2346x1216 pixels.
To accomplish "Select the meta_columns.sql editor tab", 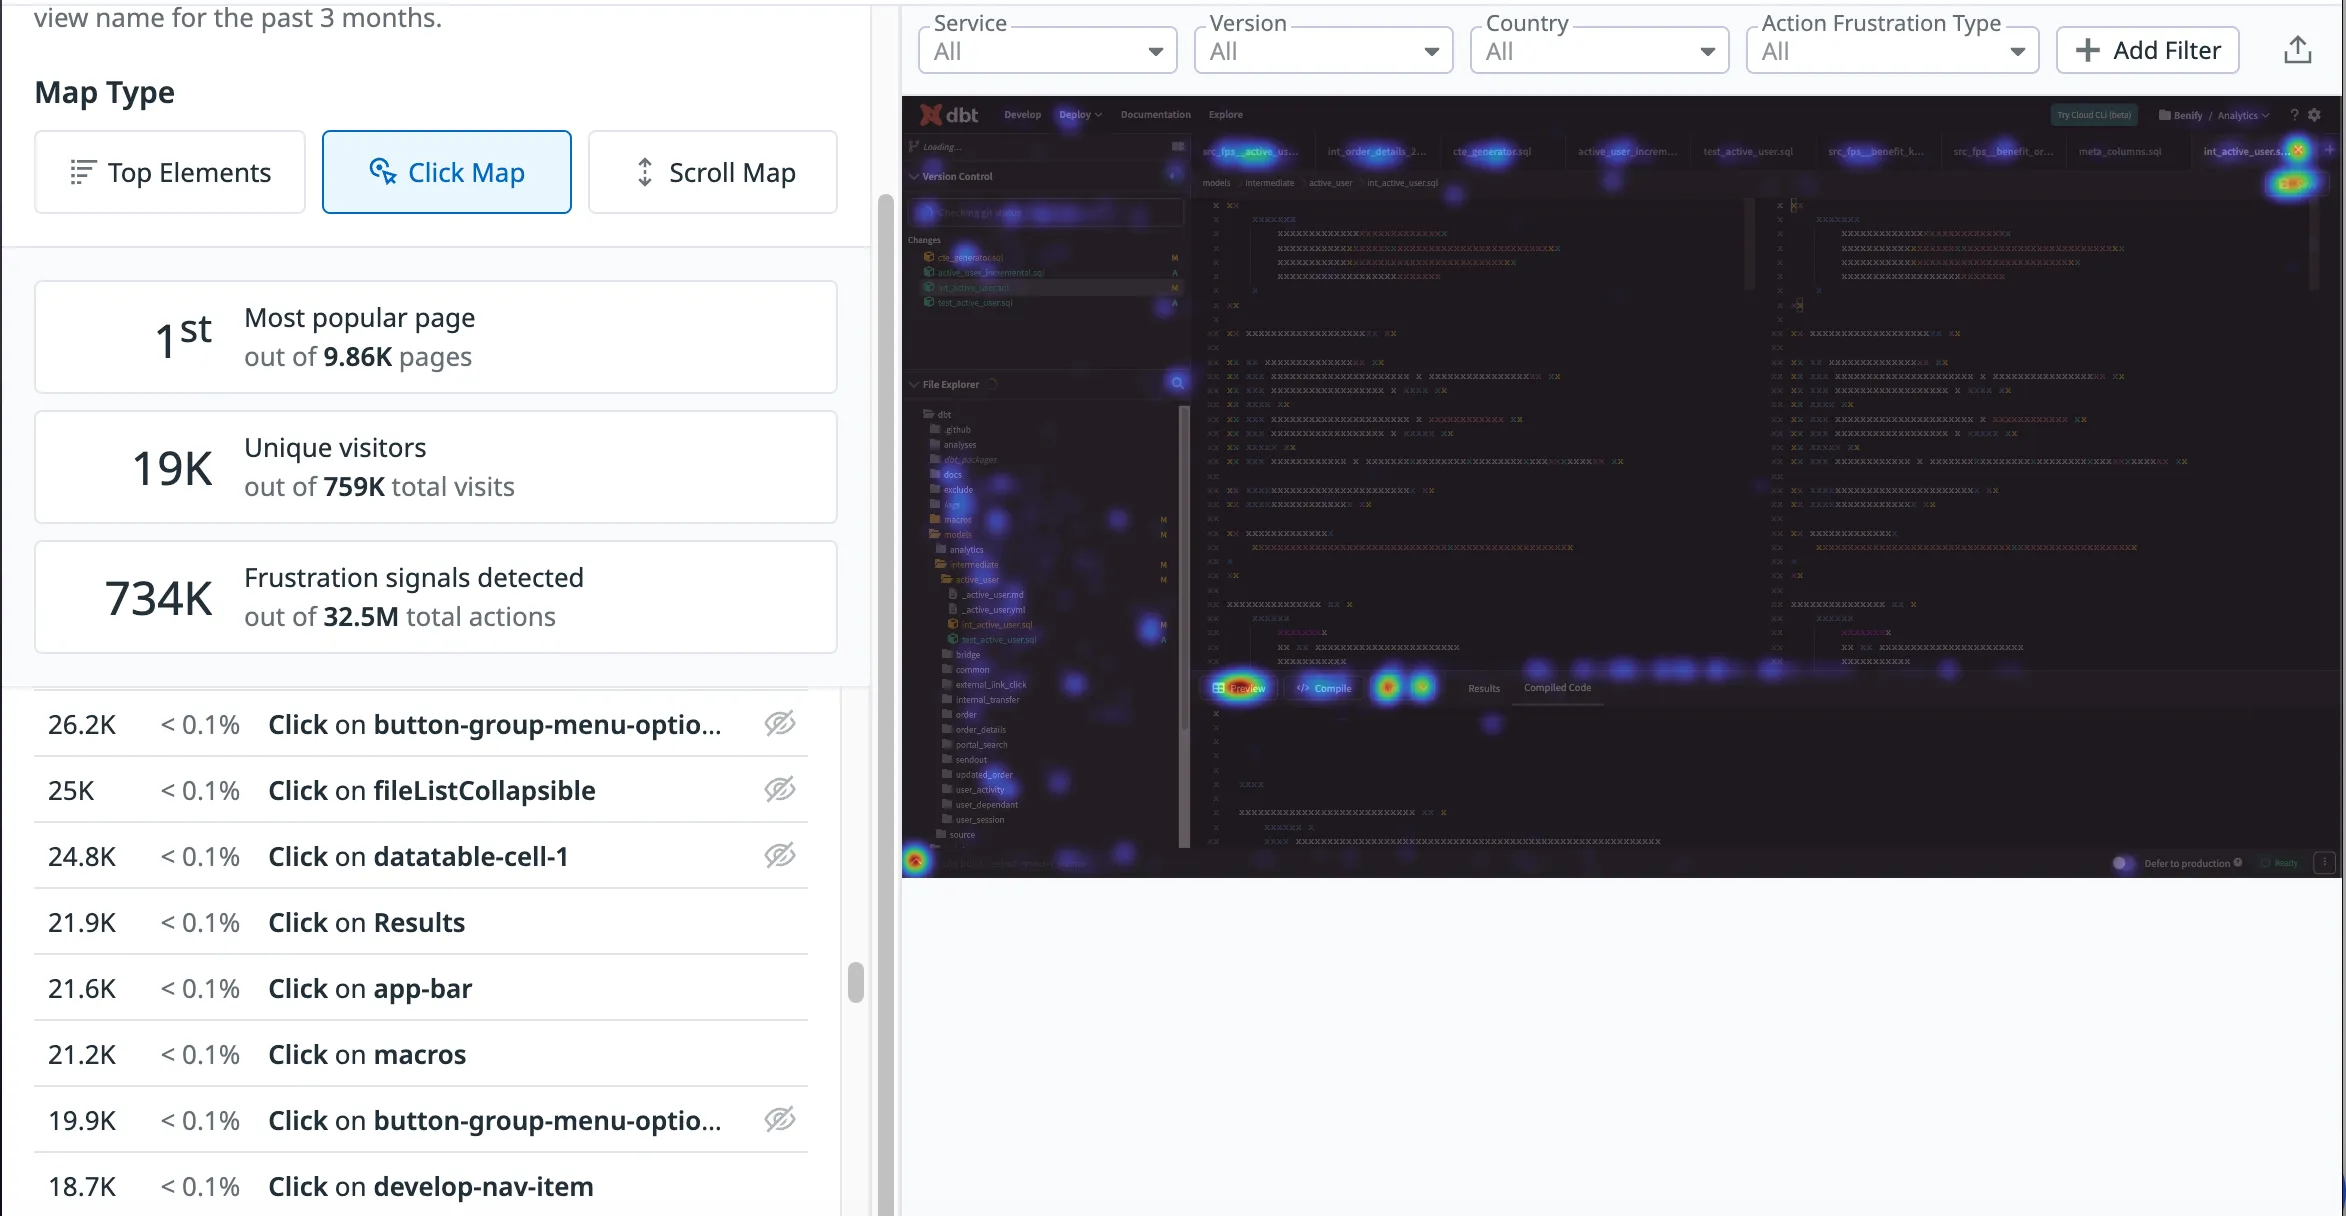I will tap(2120, 152).
